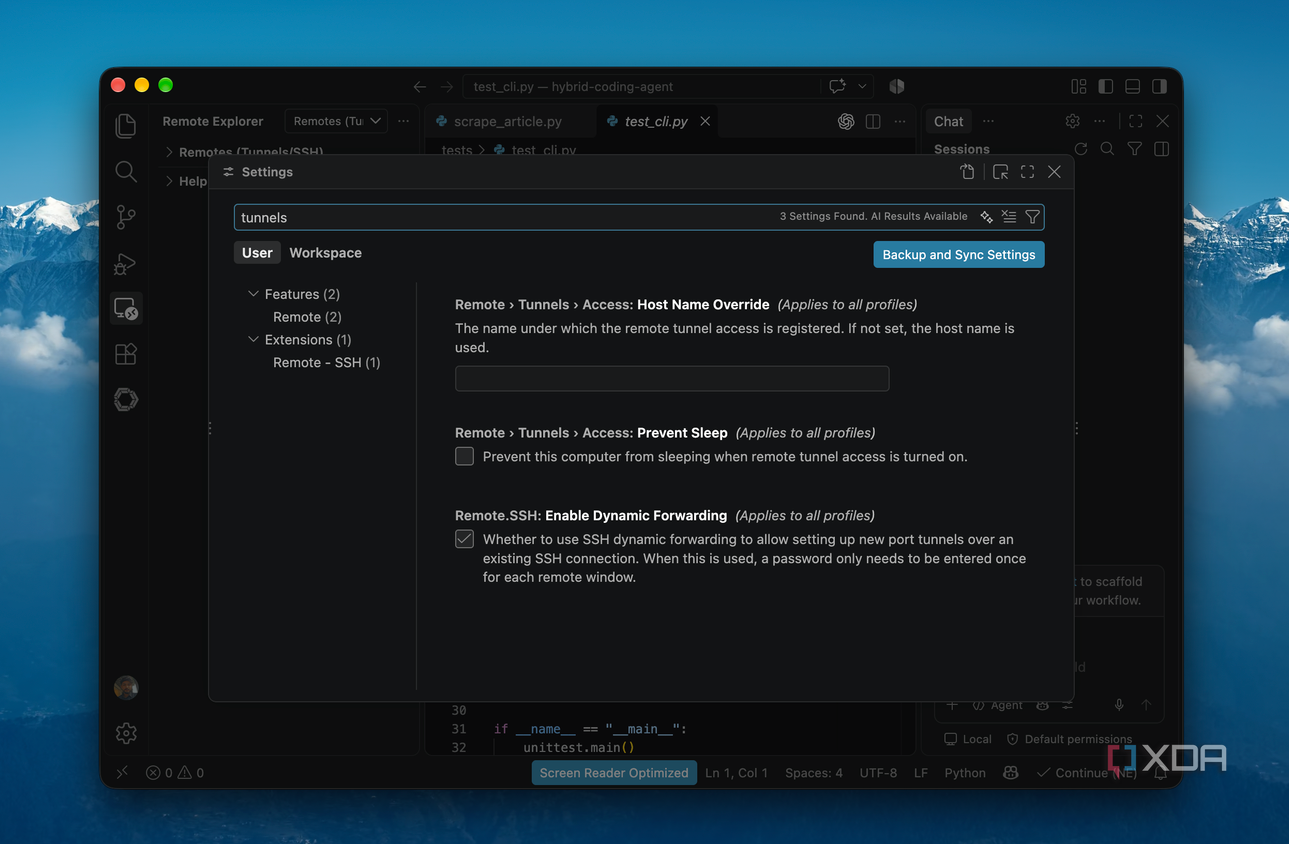Viewport: 1289px width, 844px height.
Task: Open the Extensions view
Action: (x=126, y=354)
